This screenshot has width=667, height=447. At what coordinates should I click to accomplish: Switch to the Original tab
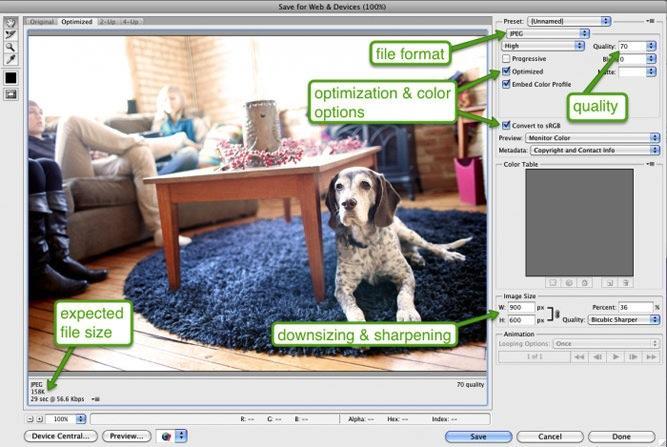[42, 21]
